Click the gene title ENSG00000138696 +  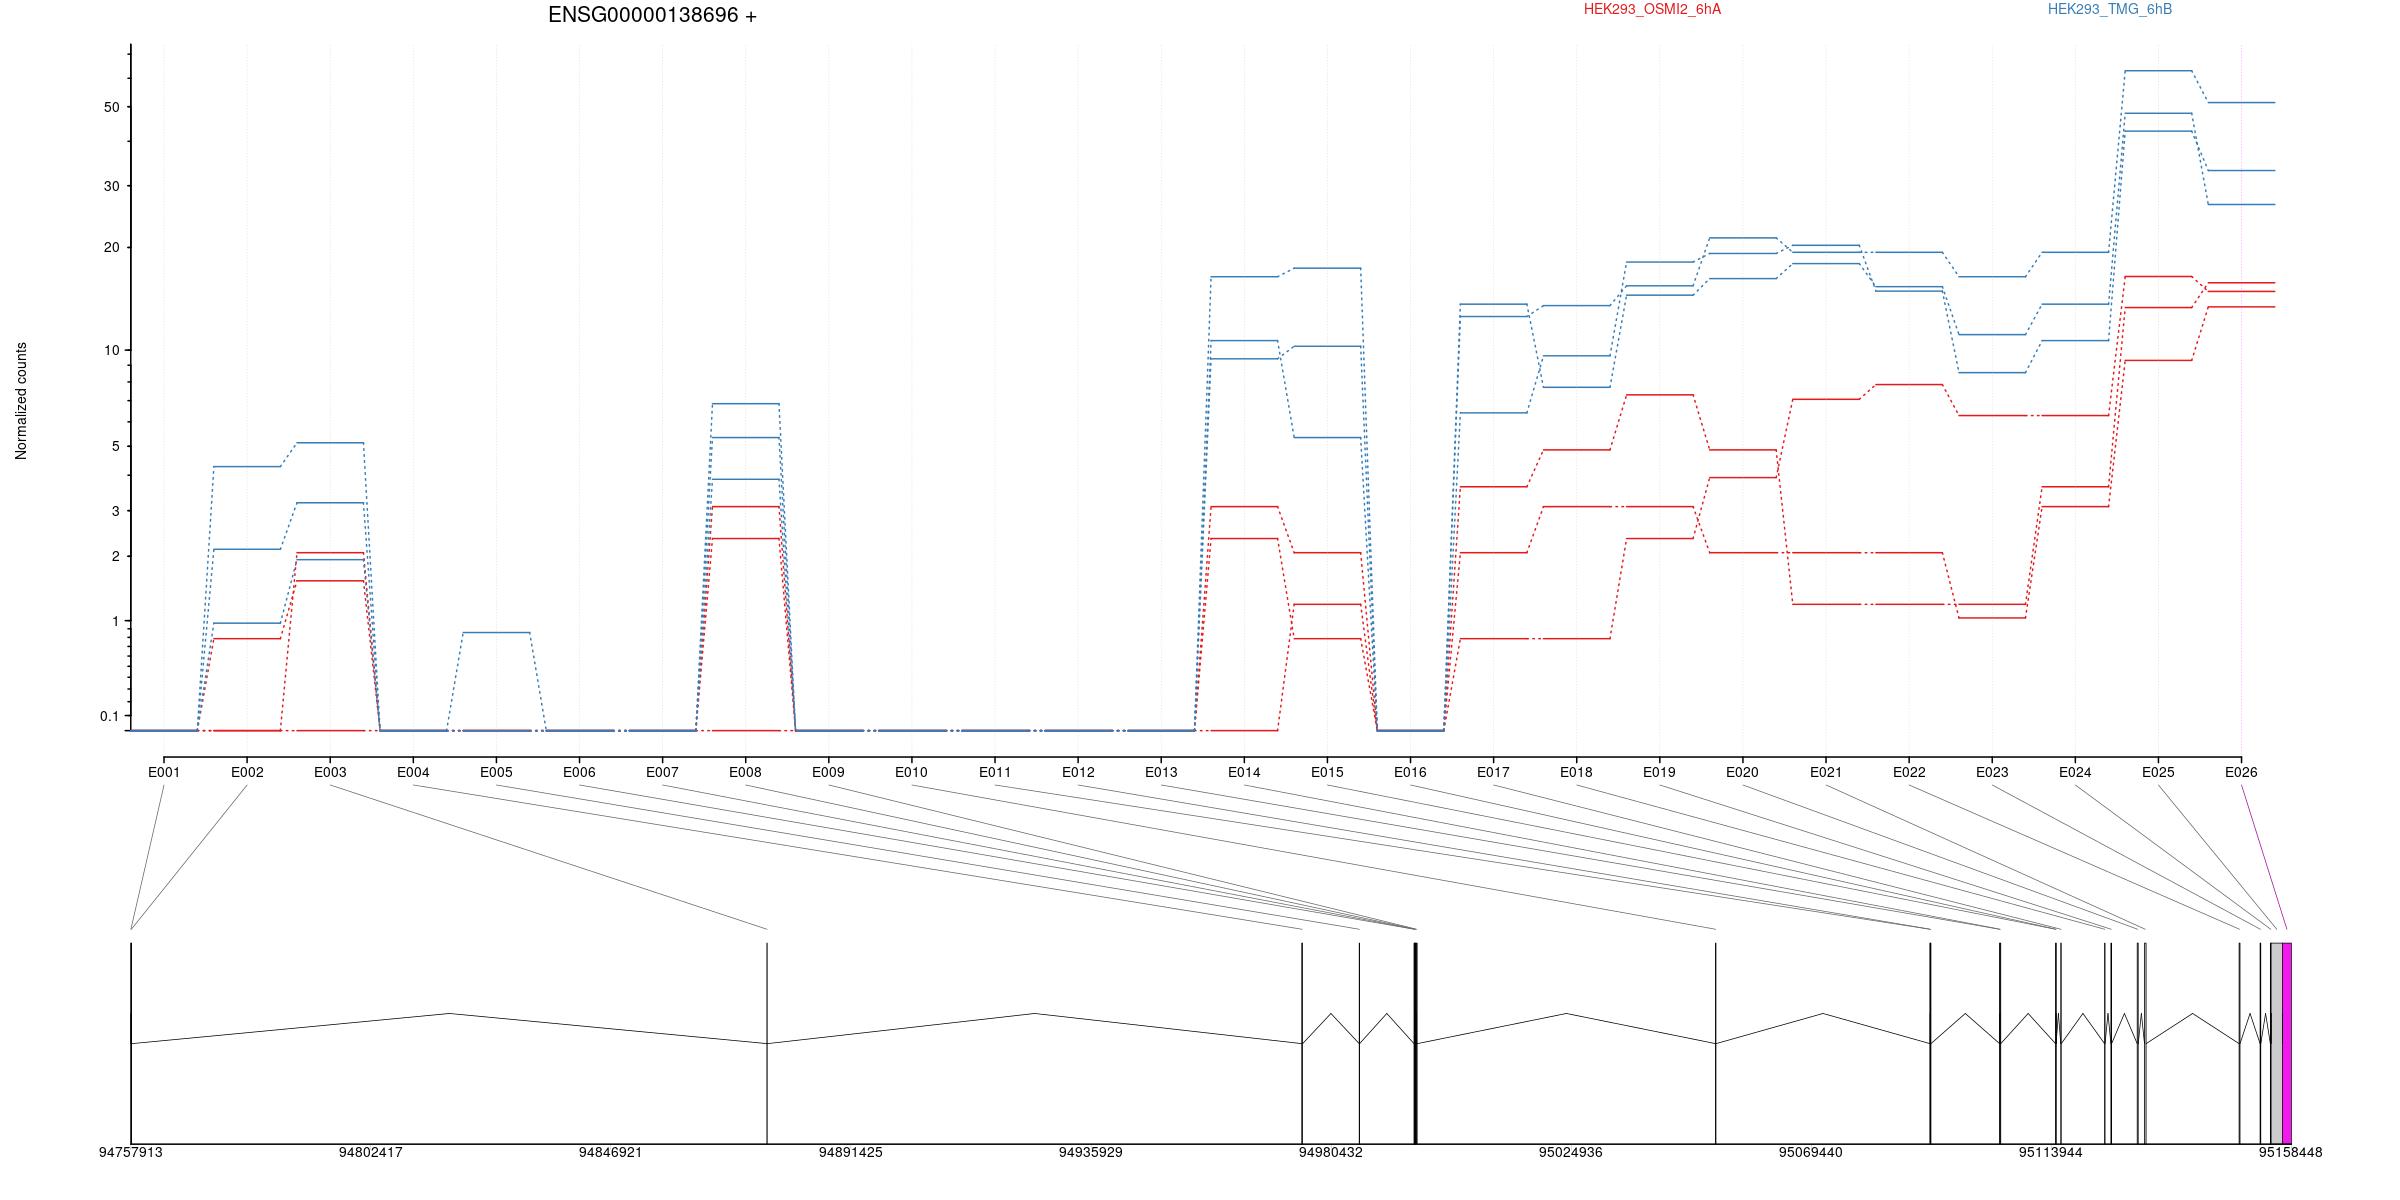[x=652, y=15]
